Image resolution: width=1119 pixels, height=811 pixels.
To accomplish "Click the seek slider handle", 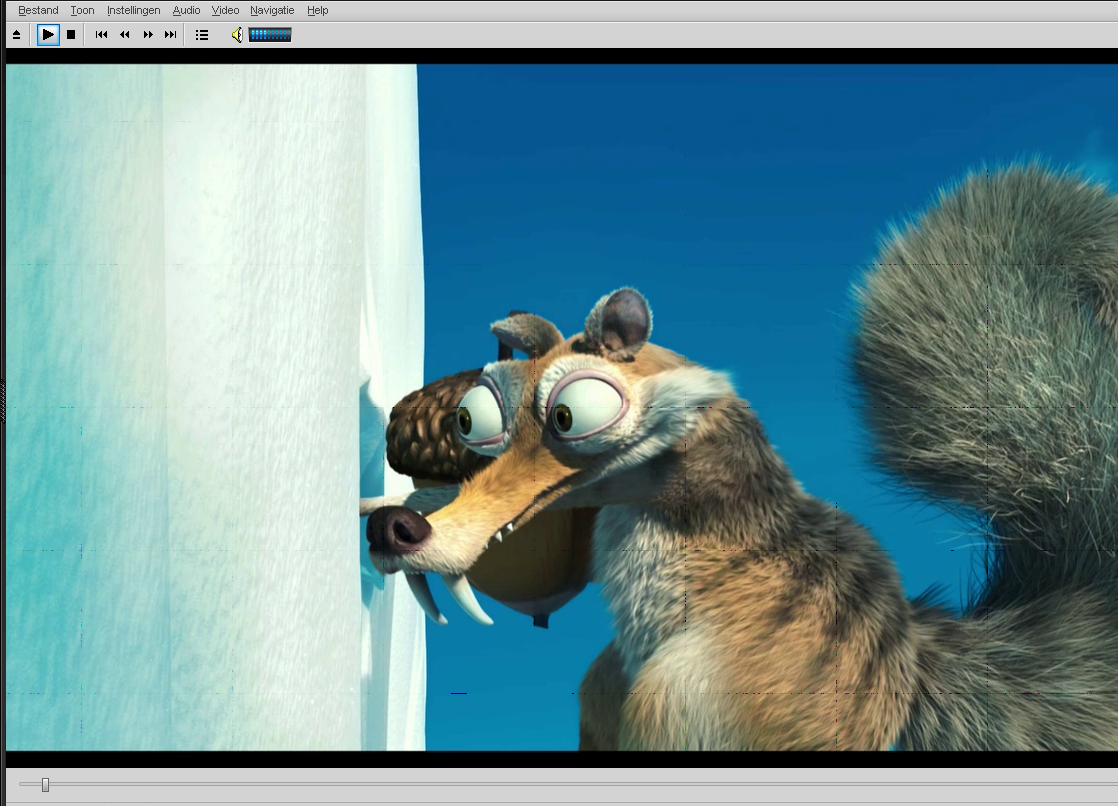I will click(x=45, y=785).
